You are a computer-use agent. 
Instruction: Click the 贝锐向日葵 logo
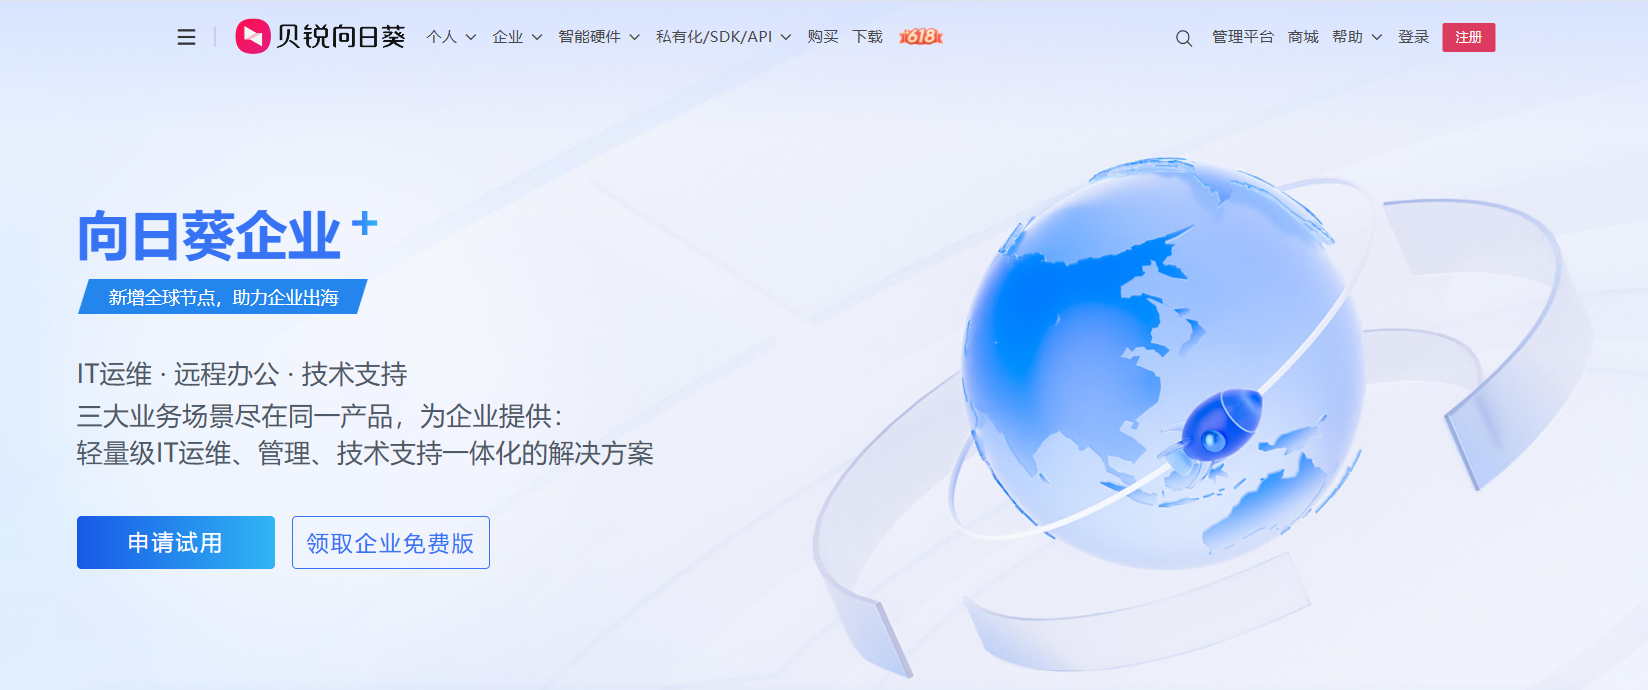320,37
